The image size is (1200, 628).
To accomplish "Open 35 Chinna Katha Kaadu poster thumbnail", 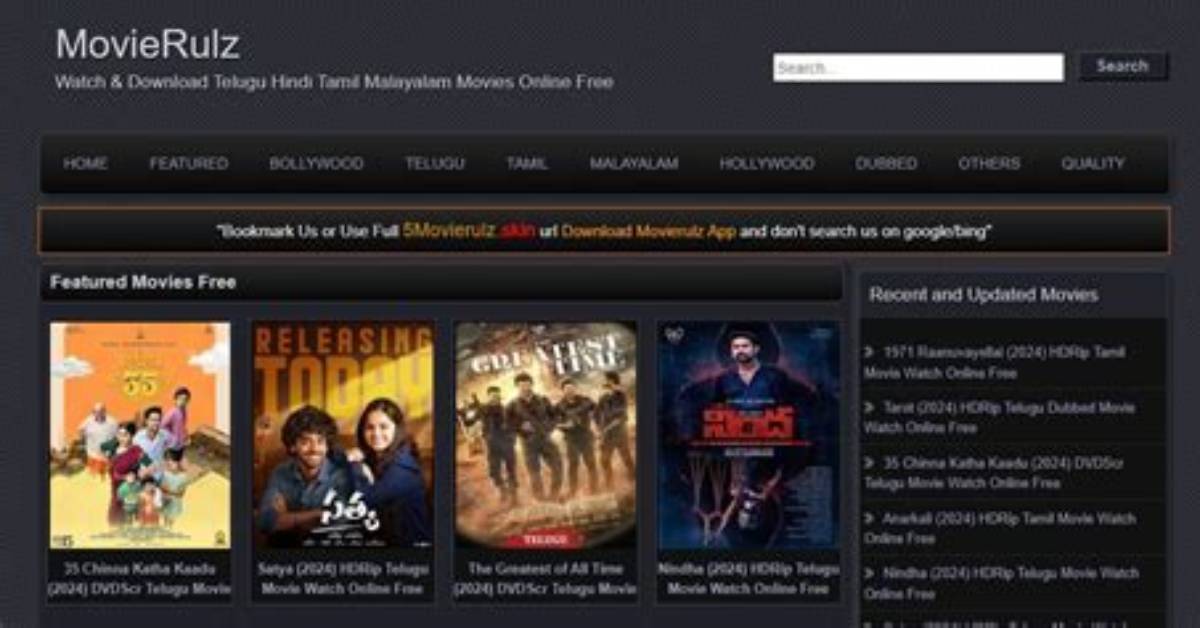I will [140, 434].
